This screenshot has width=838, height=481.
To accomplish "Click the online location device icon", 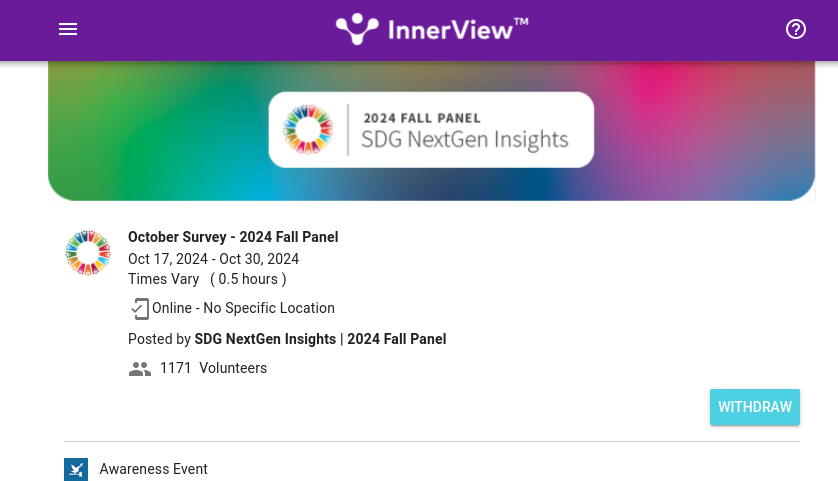I will 140,309.
